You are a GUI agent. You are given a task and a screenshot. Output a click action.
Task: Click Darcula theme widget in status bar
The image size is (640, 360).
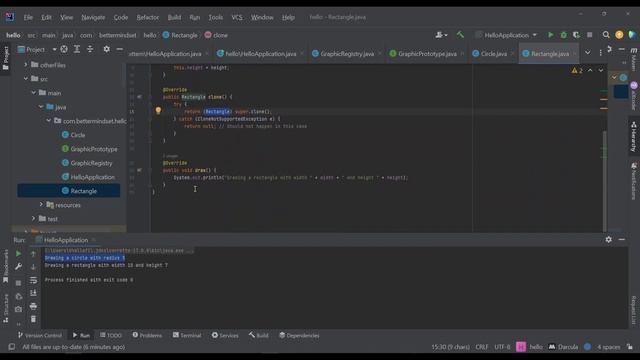click(563, 347)
